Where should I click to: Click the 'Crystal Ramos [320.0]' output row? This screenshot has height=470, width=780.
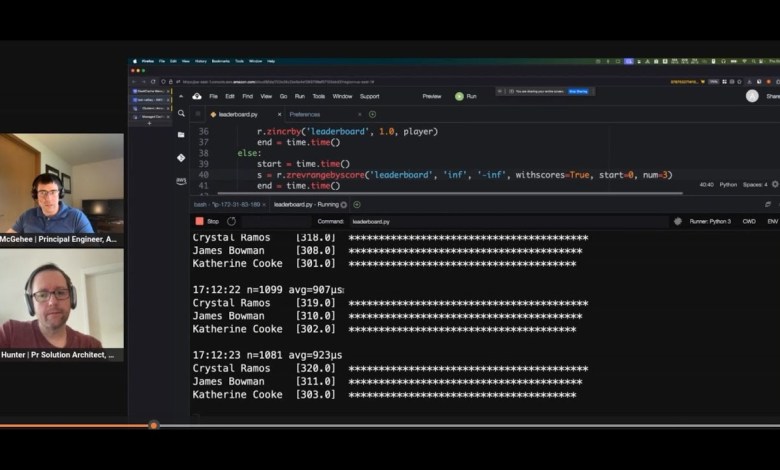[x=390, y=369]
